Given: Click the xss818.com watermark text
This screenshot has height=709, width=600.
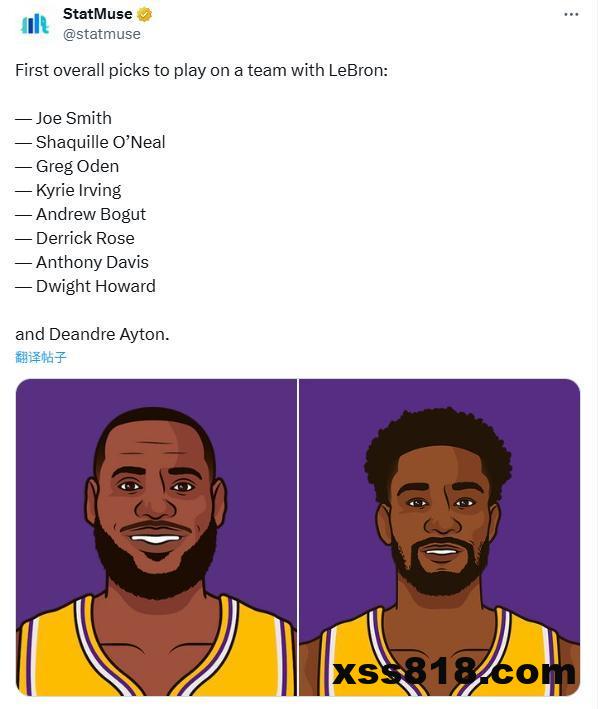Looking at the screenshot, I should tap(453, 672).
